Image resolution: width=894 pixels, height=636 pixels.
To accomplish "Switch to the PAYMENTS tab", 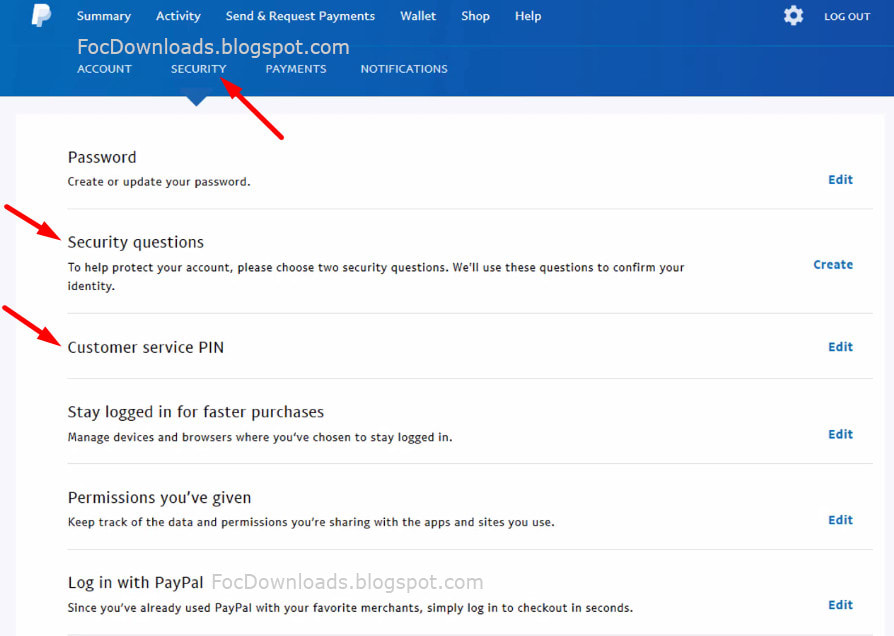I will (296, 69).
